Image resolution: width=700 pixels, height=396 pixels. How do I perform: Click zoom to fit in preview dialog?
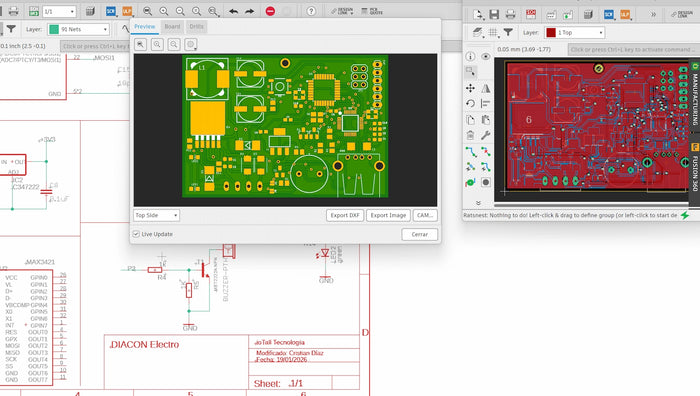pyautogui.click(x=141, y=44)
